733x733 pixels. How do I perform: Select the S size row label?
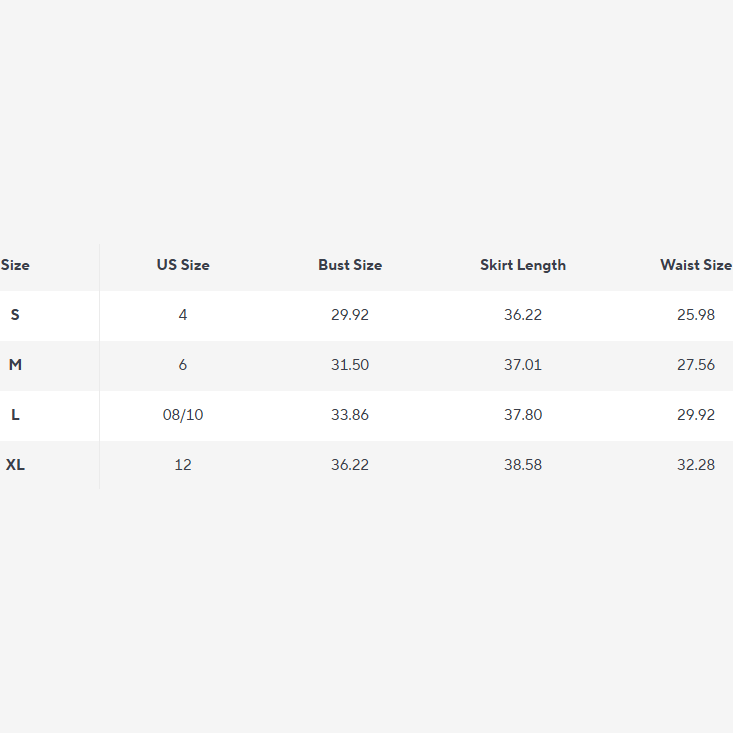pos(15,315)
